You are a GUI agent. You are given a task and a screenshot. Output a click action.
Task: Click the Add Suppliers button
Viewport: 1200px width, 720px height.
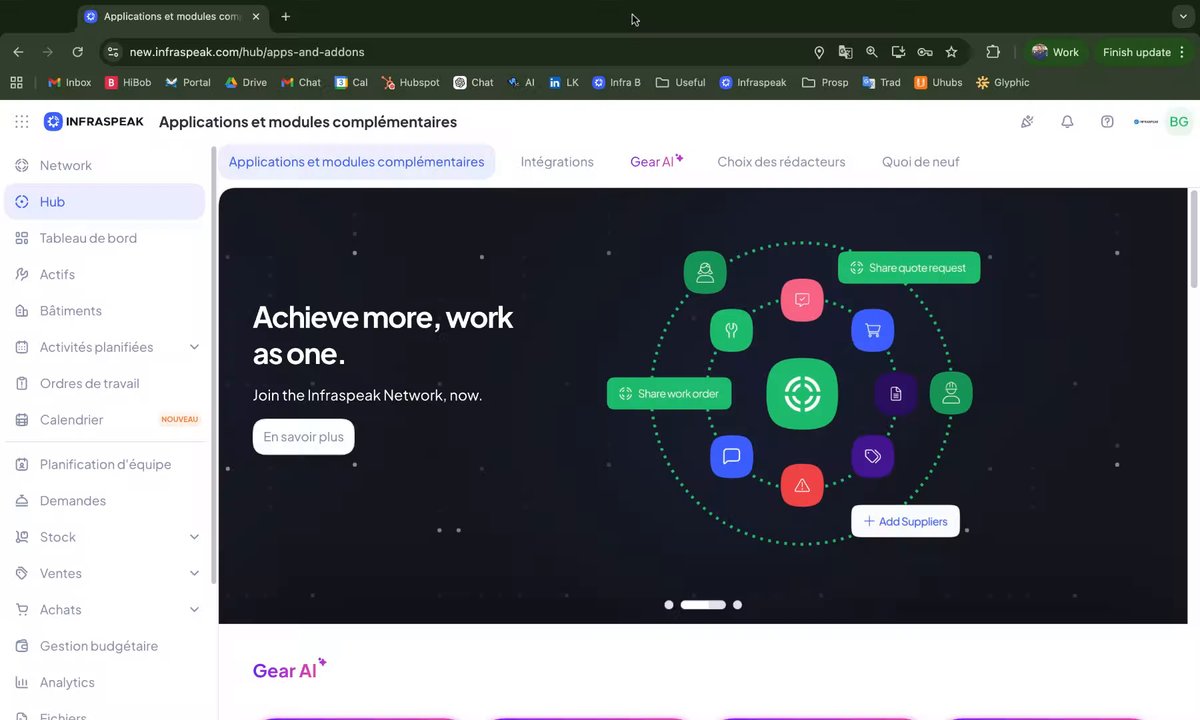pos(905,522)
